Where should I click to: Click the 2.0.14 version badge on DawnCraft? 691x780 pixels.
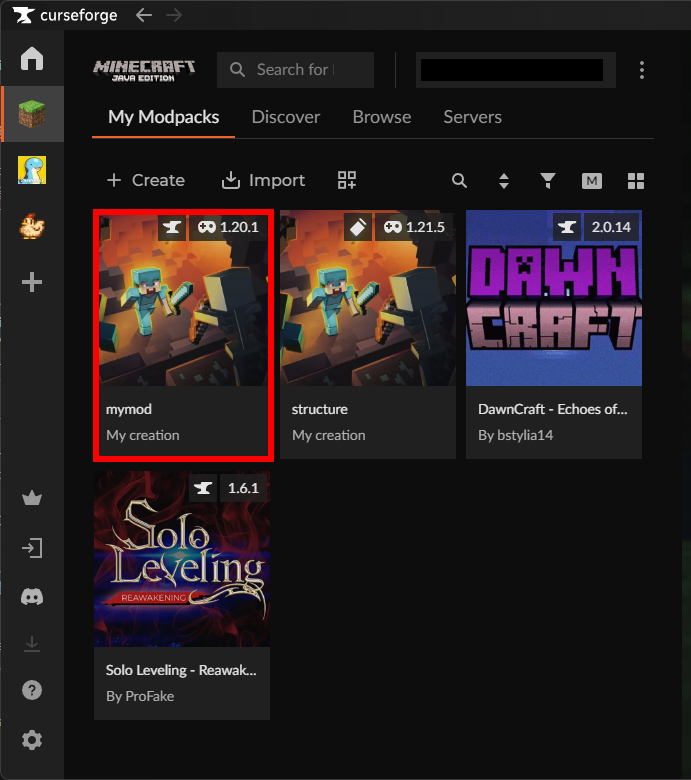click(x=611, y=227)
